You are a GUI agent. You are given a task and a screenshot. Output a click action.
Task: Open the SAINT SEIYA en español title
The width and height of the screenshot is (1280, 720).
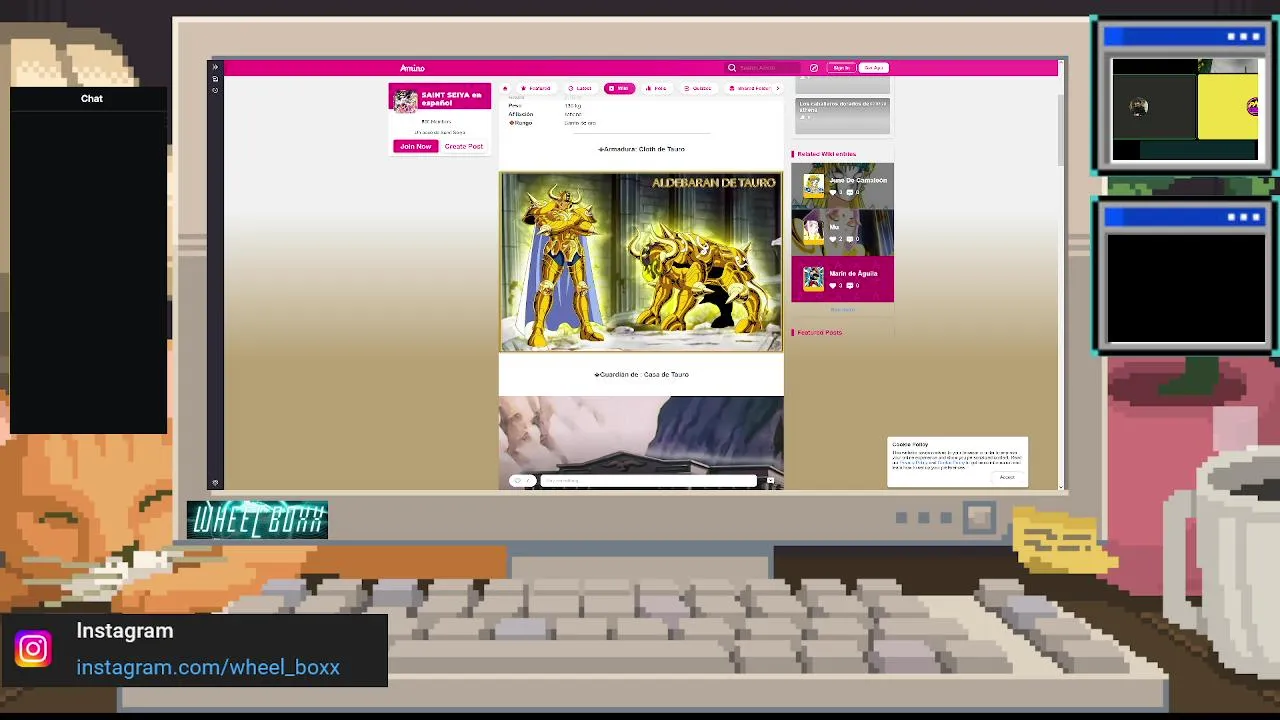coord(451,98)
